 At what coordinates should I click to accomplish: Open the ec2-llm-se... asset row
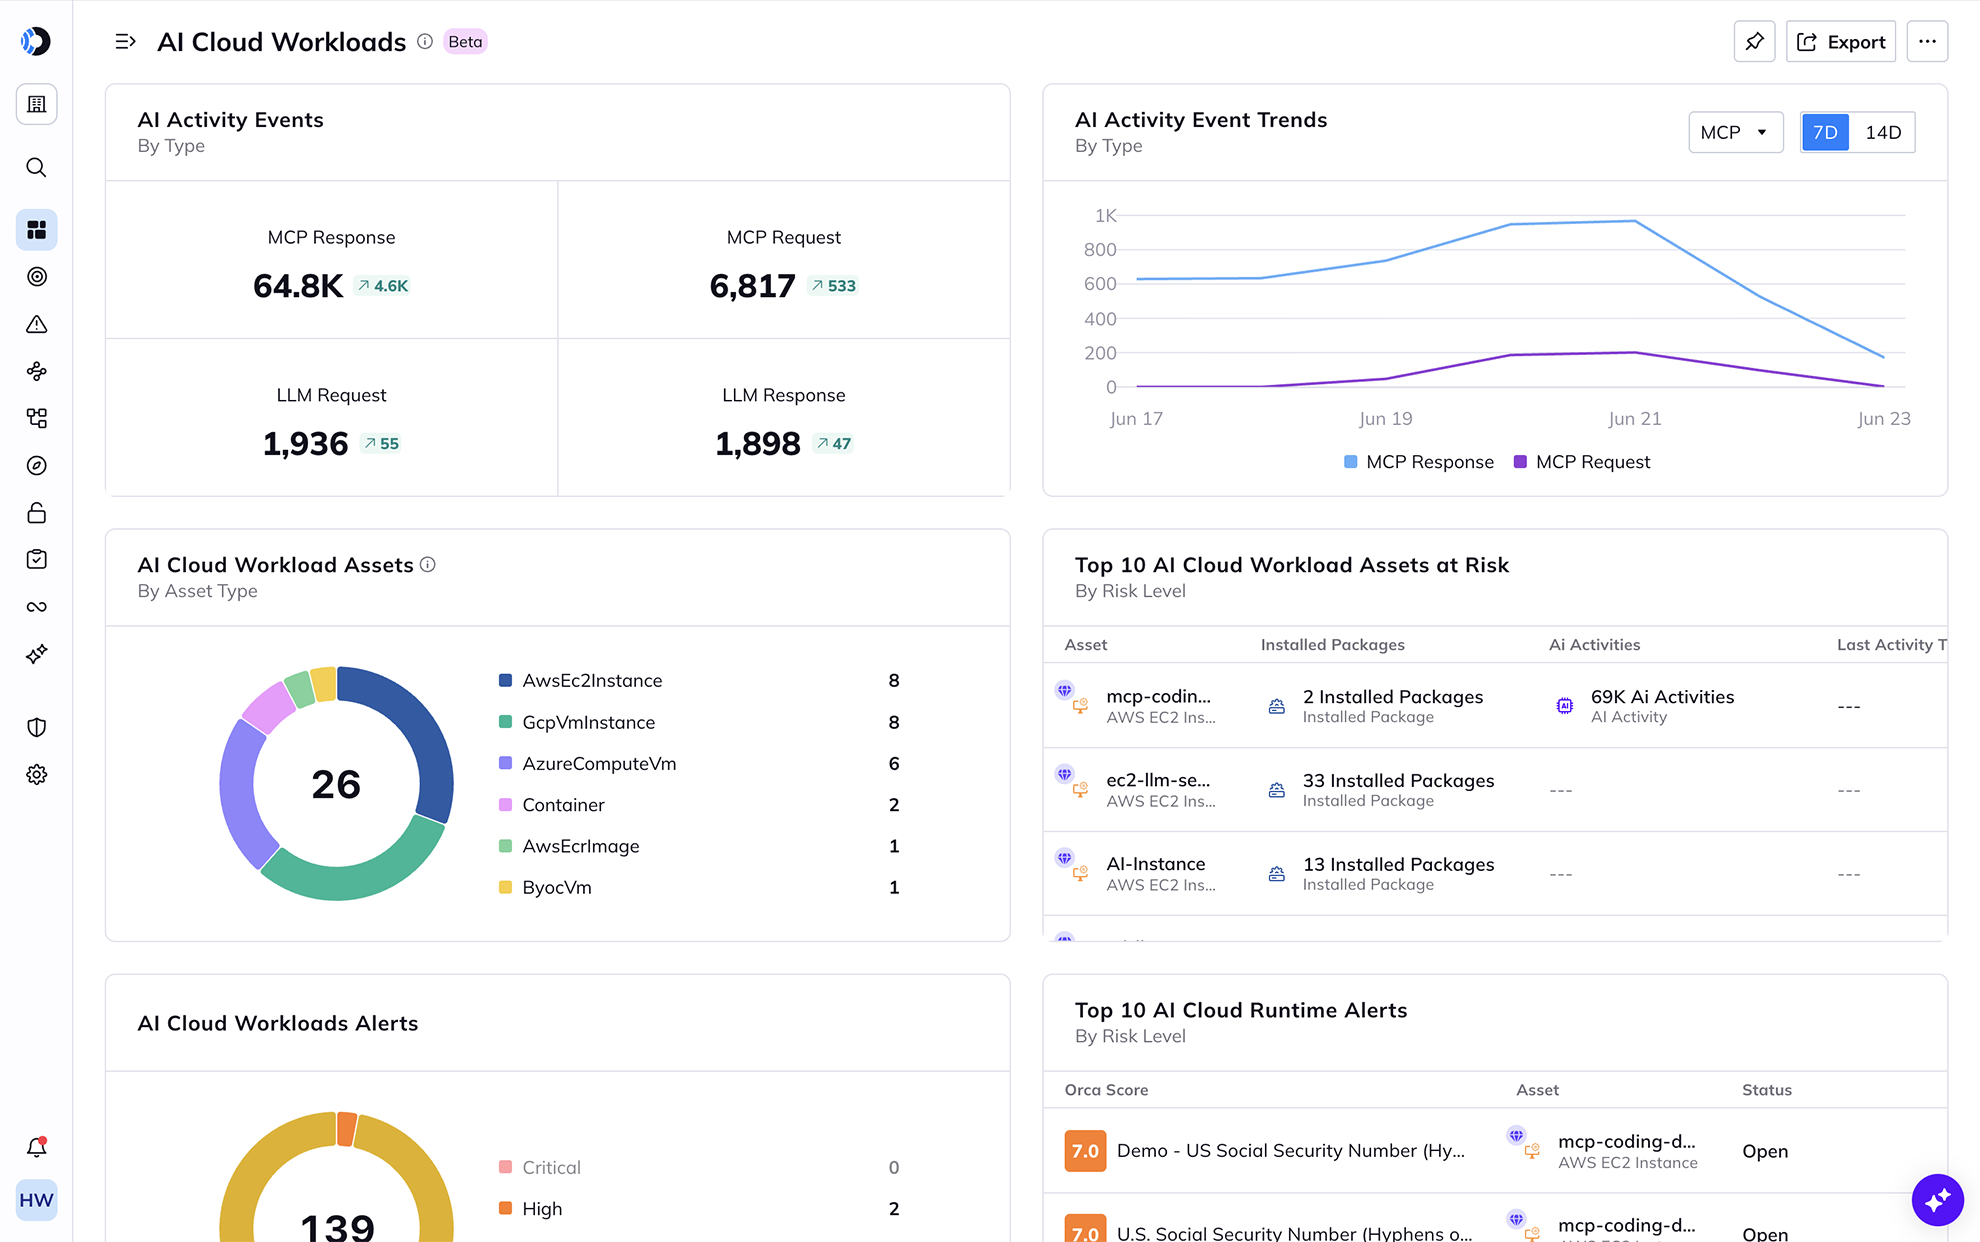(1495, 790)
